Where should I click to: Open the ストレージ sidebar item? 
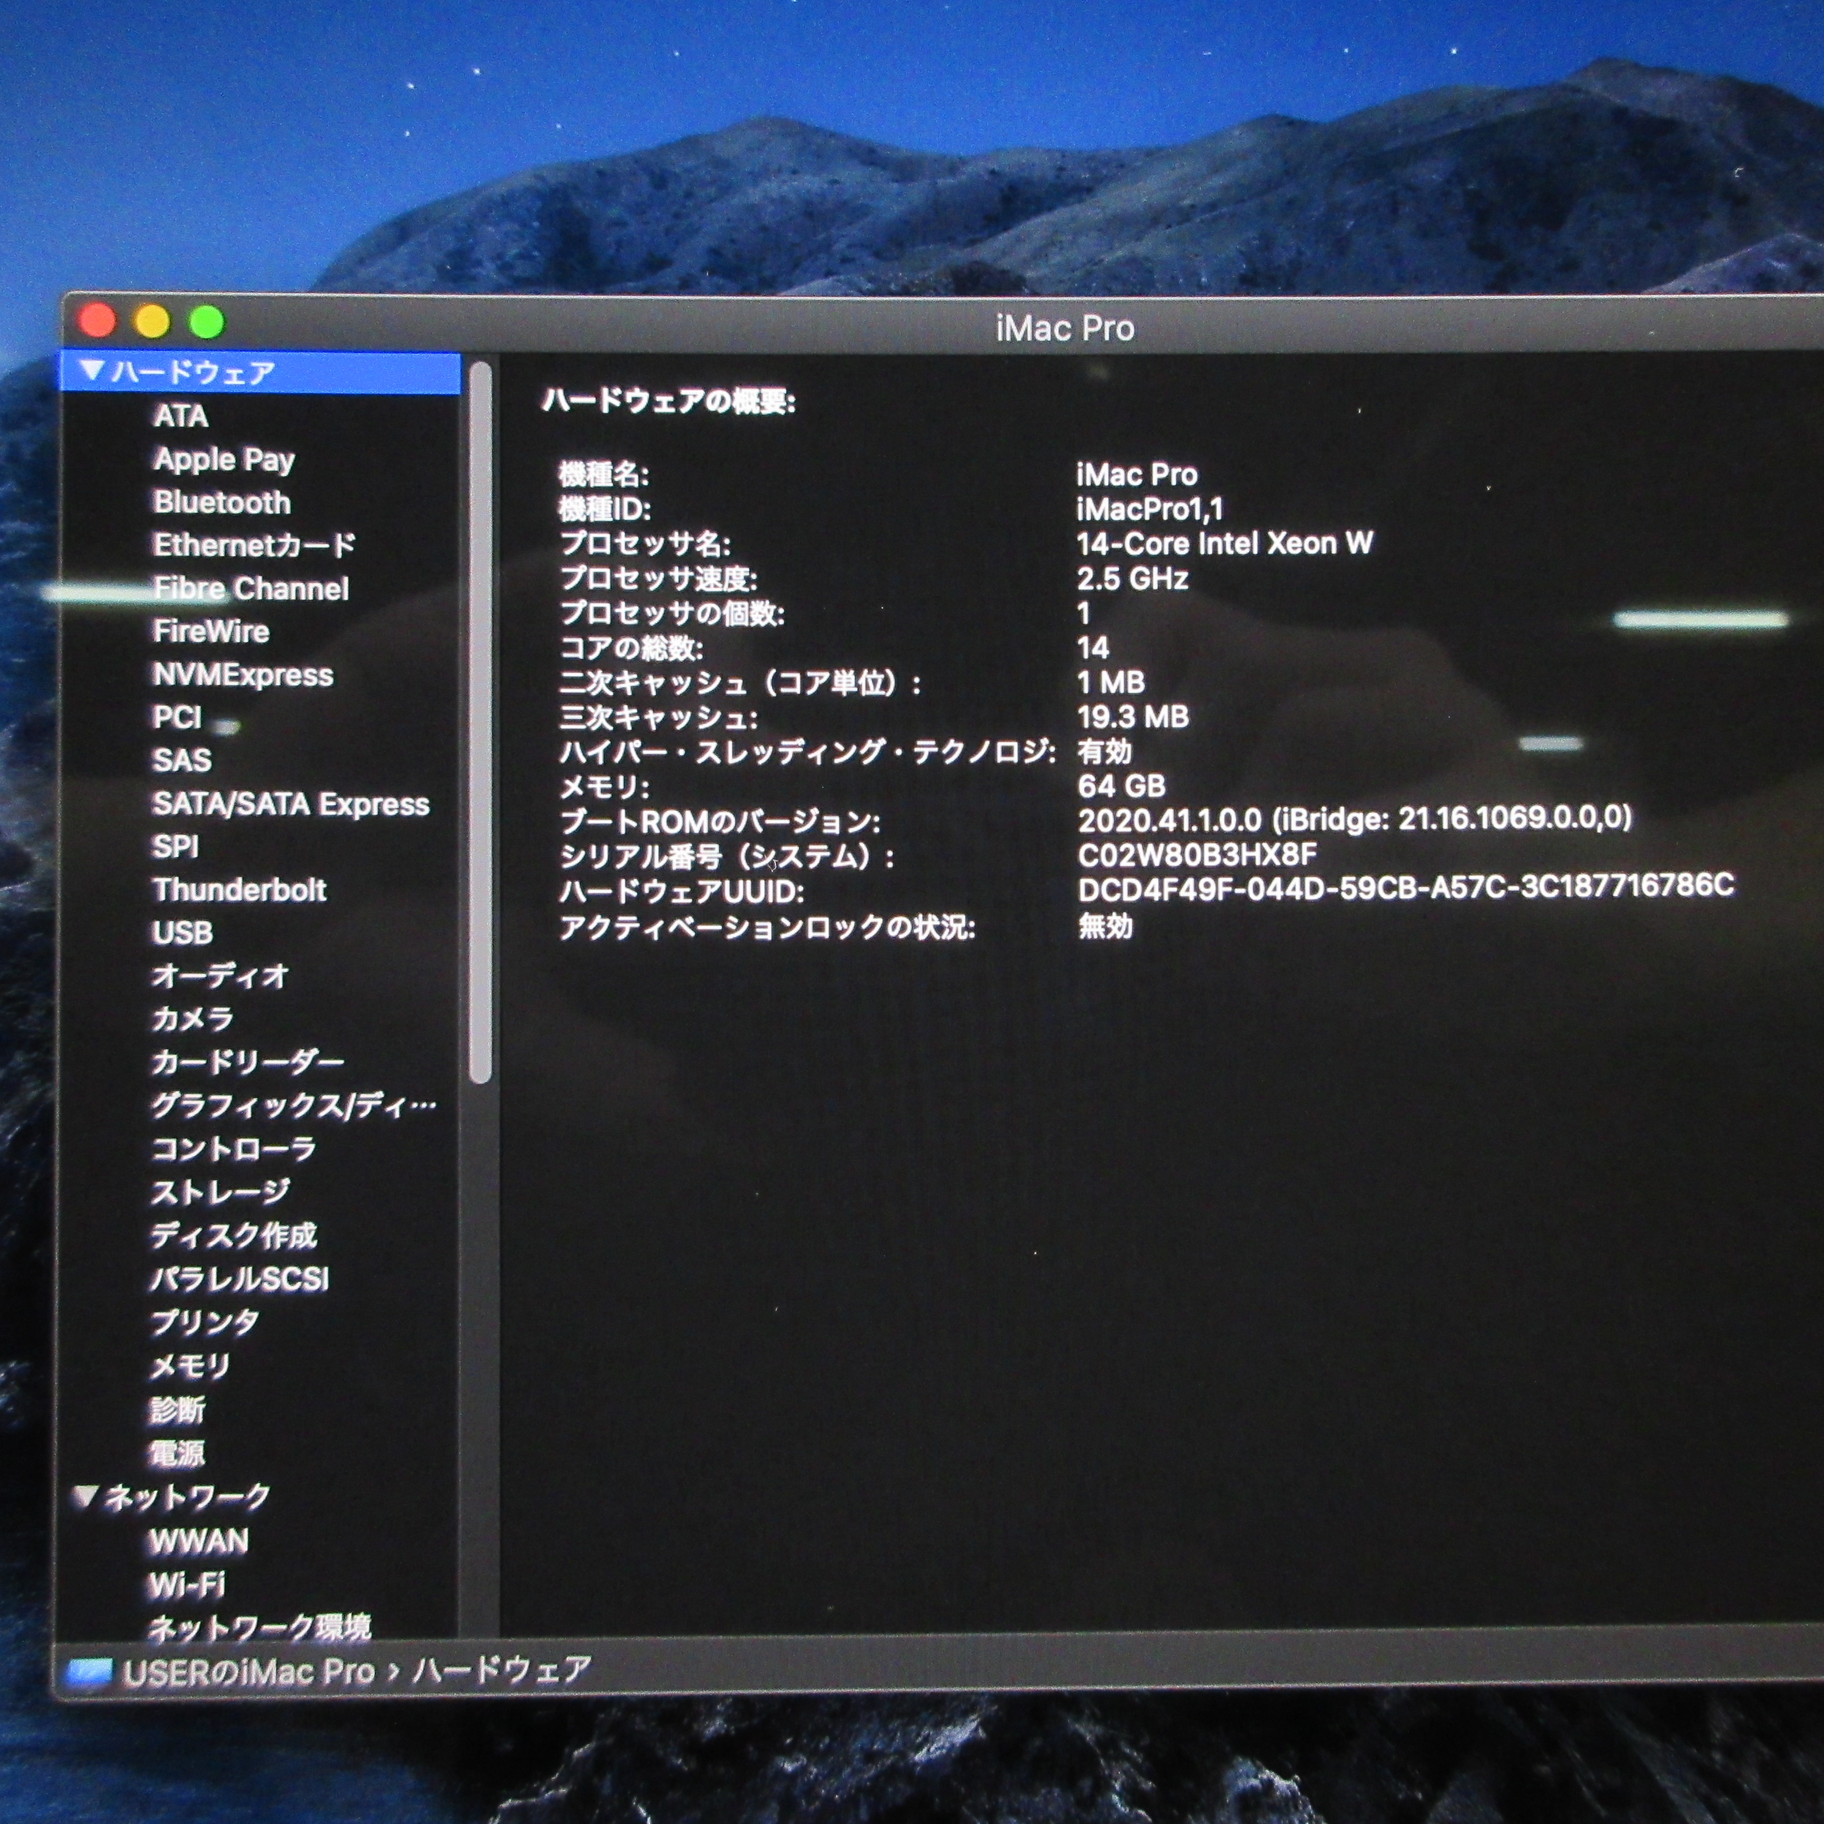coord(220,1191)
